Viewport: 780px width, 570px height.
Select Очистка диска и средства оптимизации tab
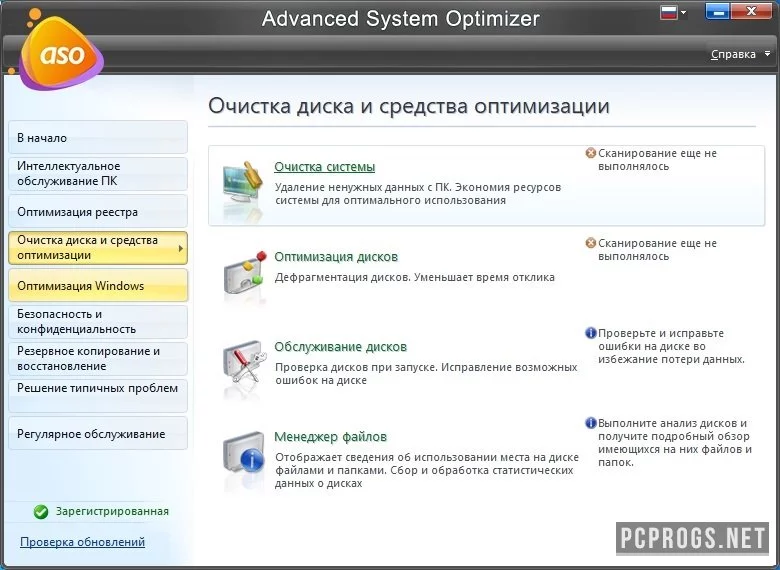(x=98, y=248)
